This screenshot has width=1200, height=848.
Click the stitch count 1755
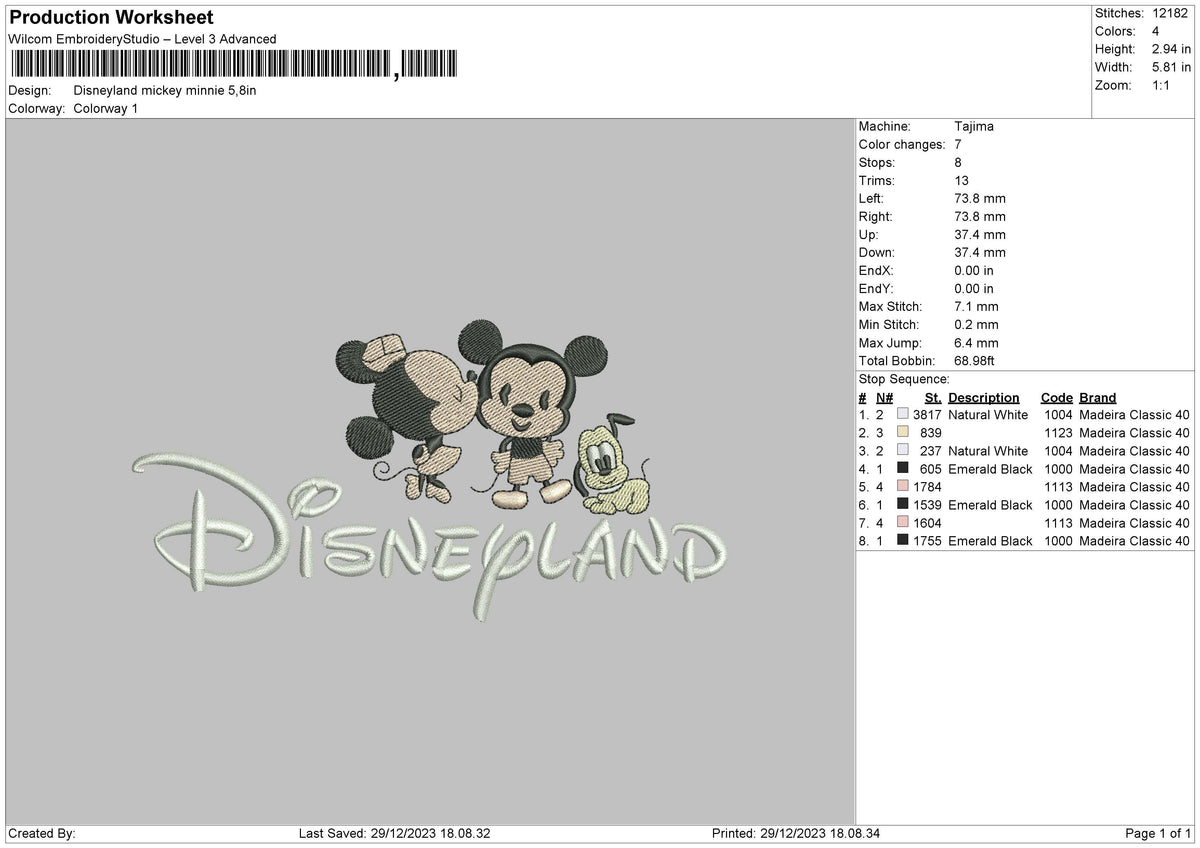click(x=927, y=541)
